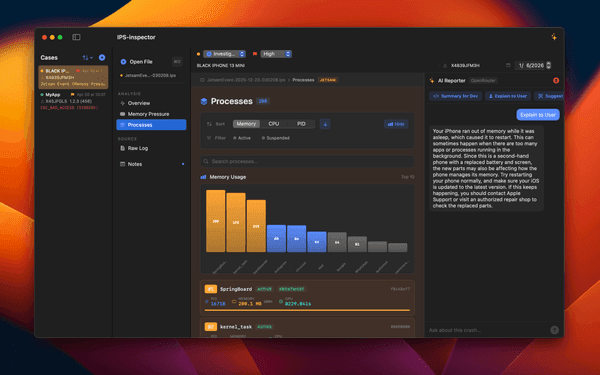The width and height of the screenshot is (600, 375).
Task: Toggle the sidebar panel icon
Action: click(76, 37)
